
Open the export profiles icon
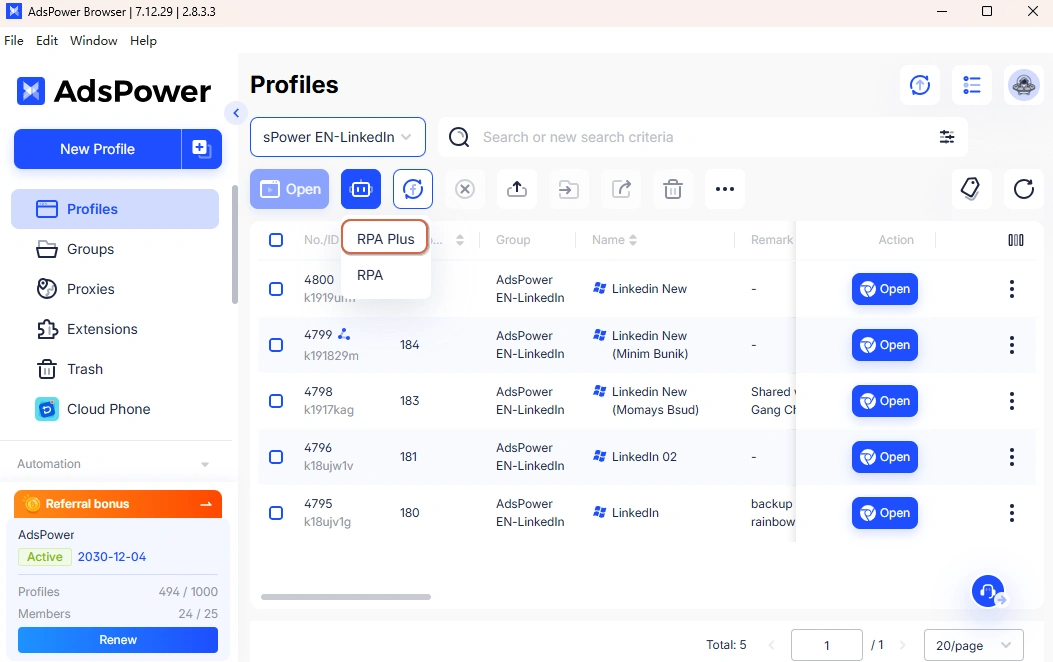point(516,188)
